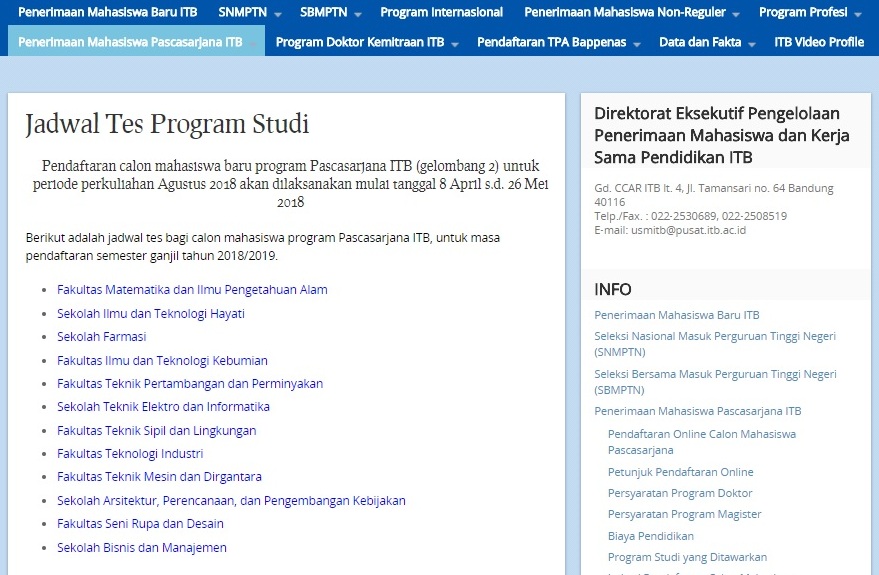Click the Gd. CCAR ITB address text
The height and width of the screenshot is (575, 879).
click(714, 195)
